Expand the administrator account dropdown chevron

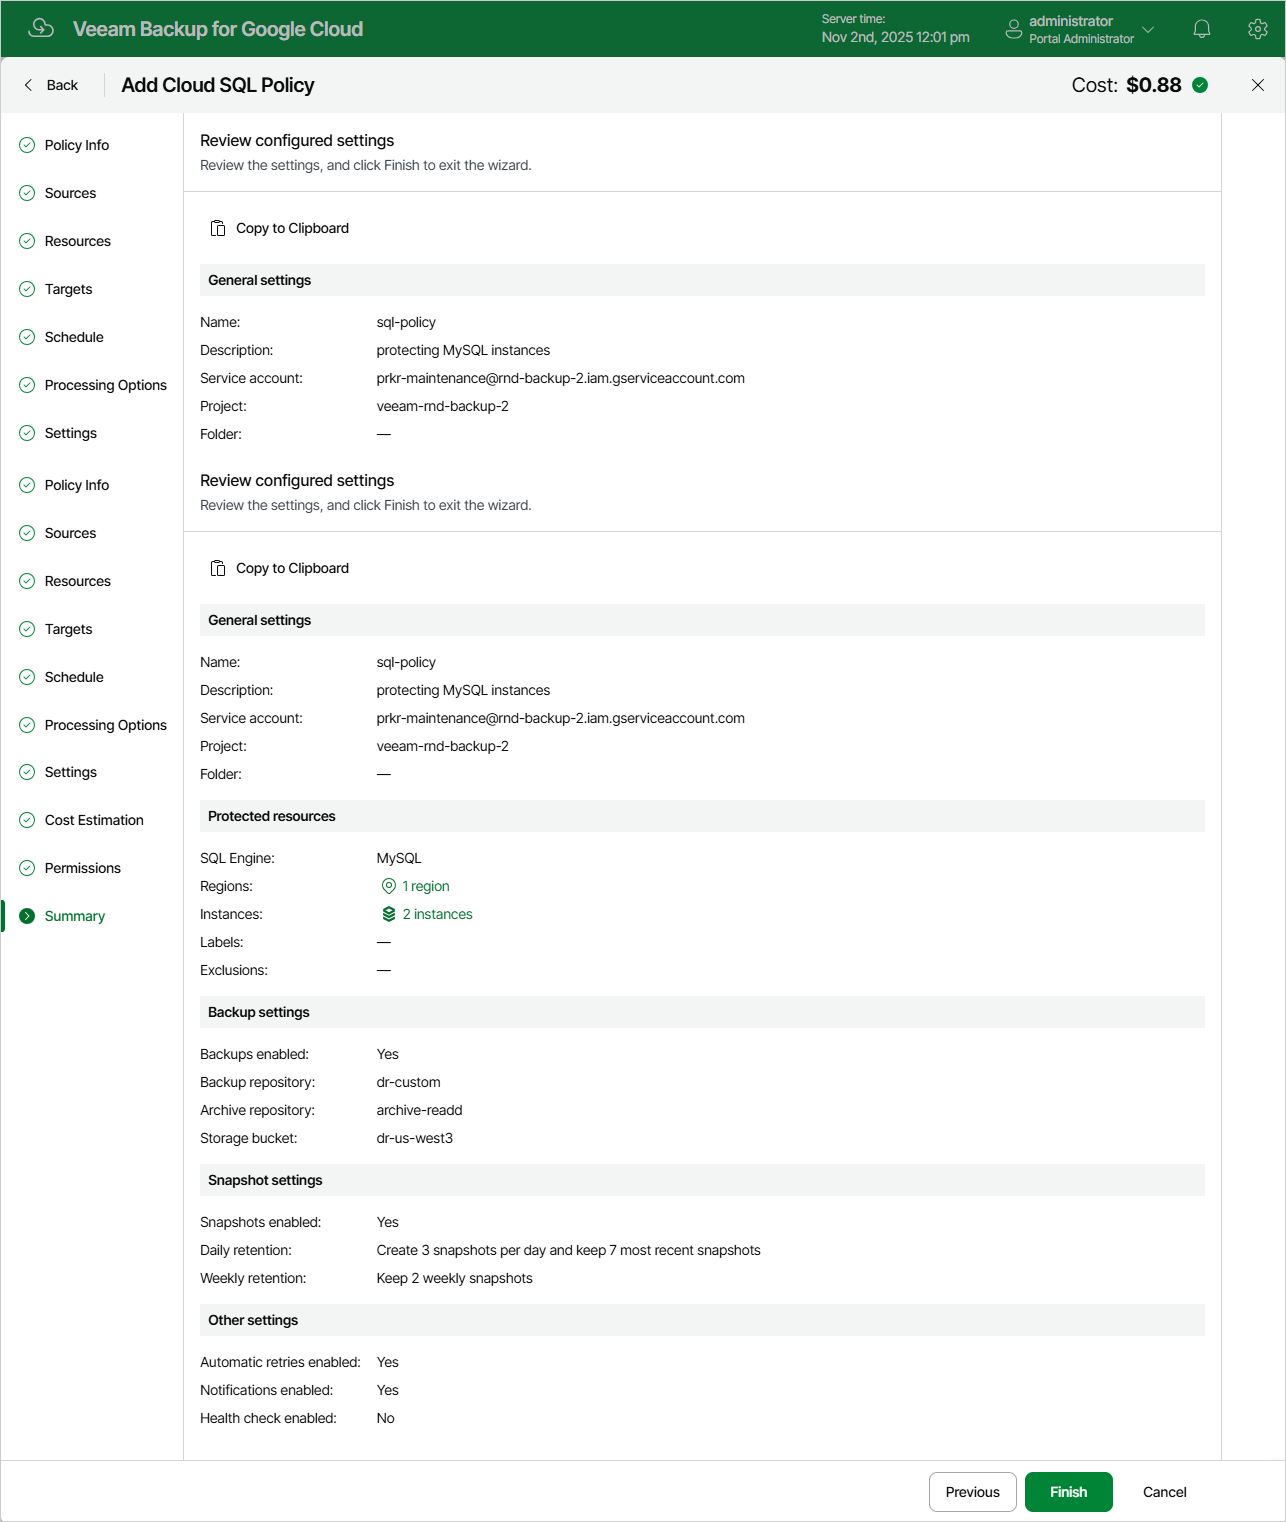[x=1148, y=29]
